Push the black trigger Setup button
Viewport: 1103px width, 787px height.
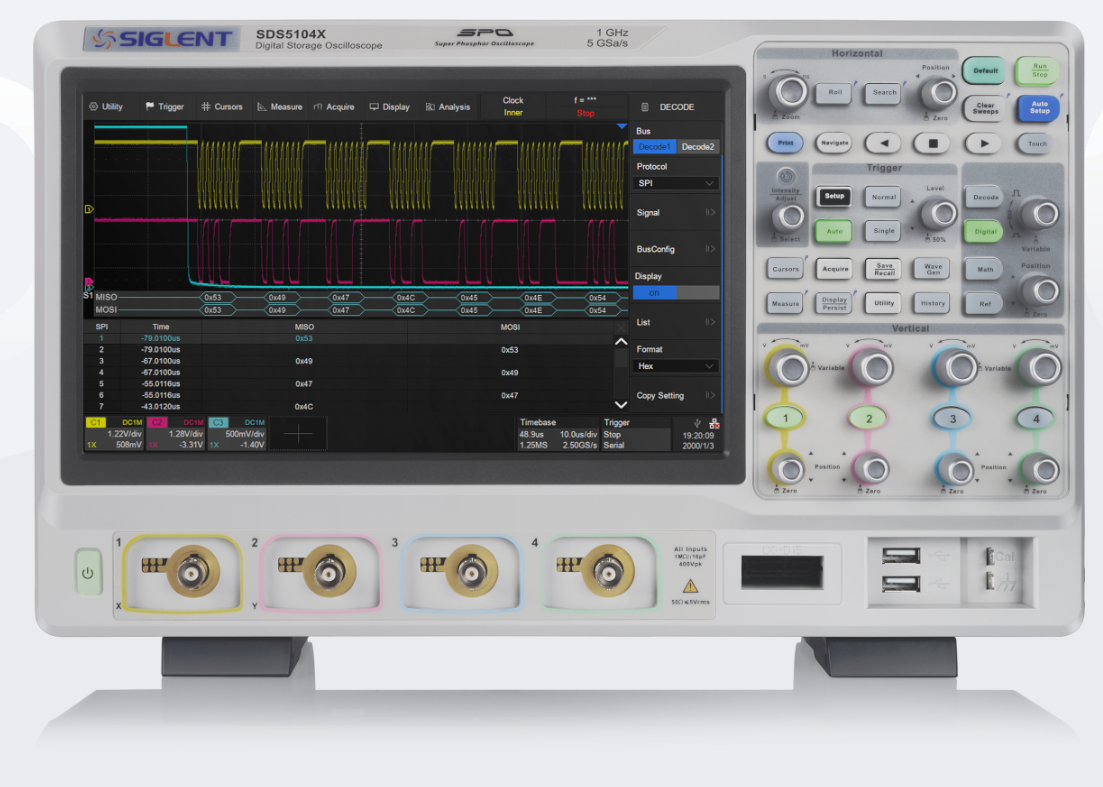click(x=834, y=196)
